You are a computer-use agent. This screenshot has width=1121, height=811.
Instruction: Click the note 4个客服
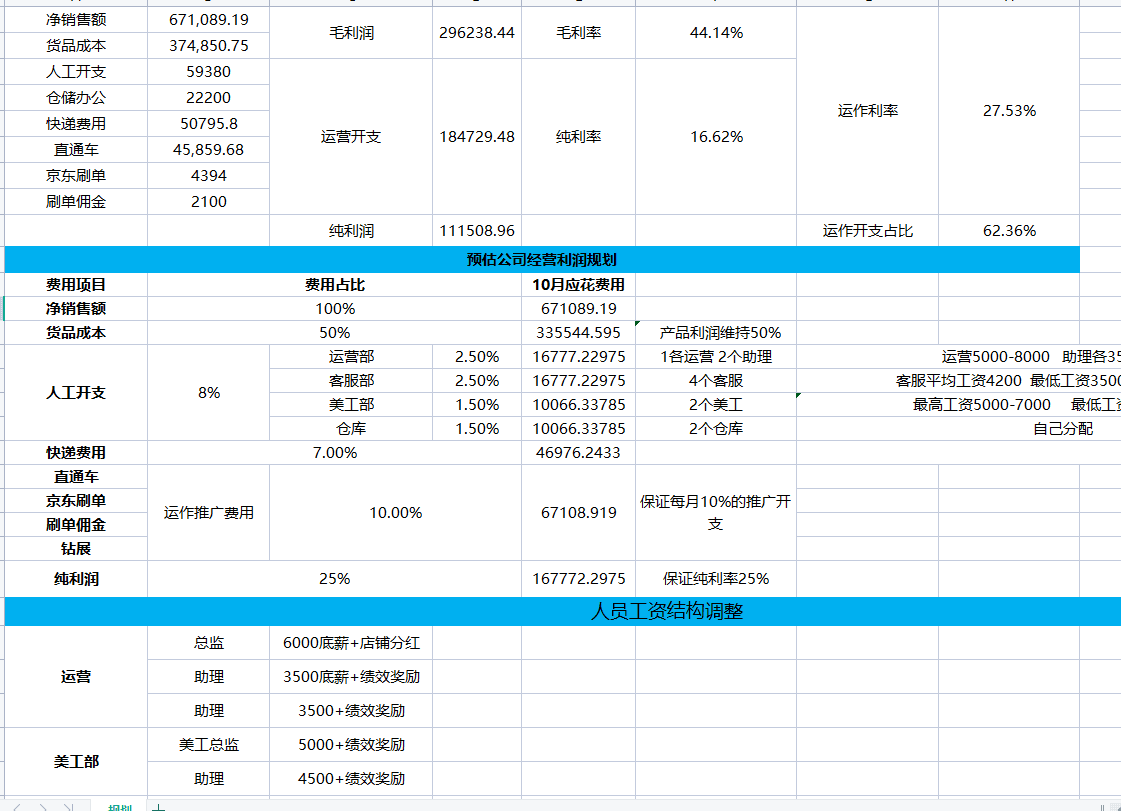[x=716, y=380]
